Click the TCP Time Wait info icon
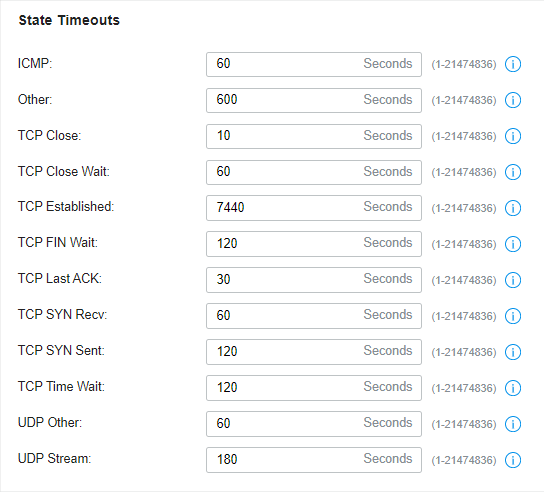This screenshot has width=544, height=492. point(512,388)
